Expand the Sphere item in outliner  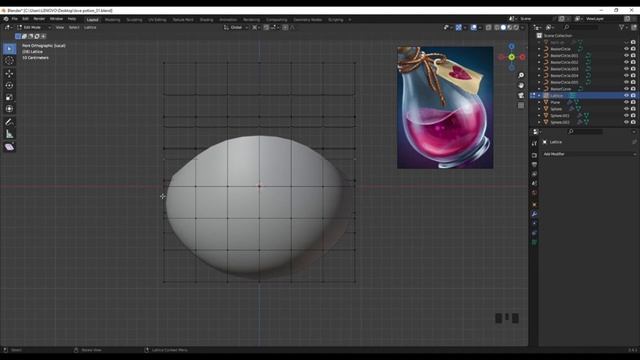tap(539, 109)
